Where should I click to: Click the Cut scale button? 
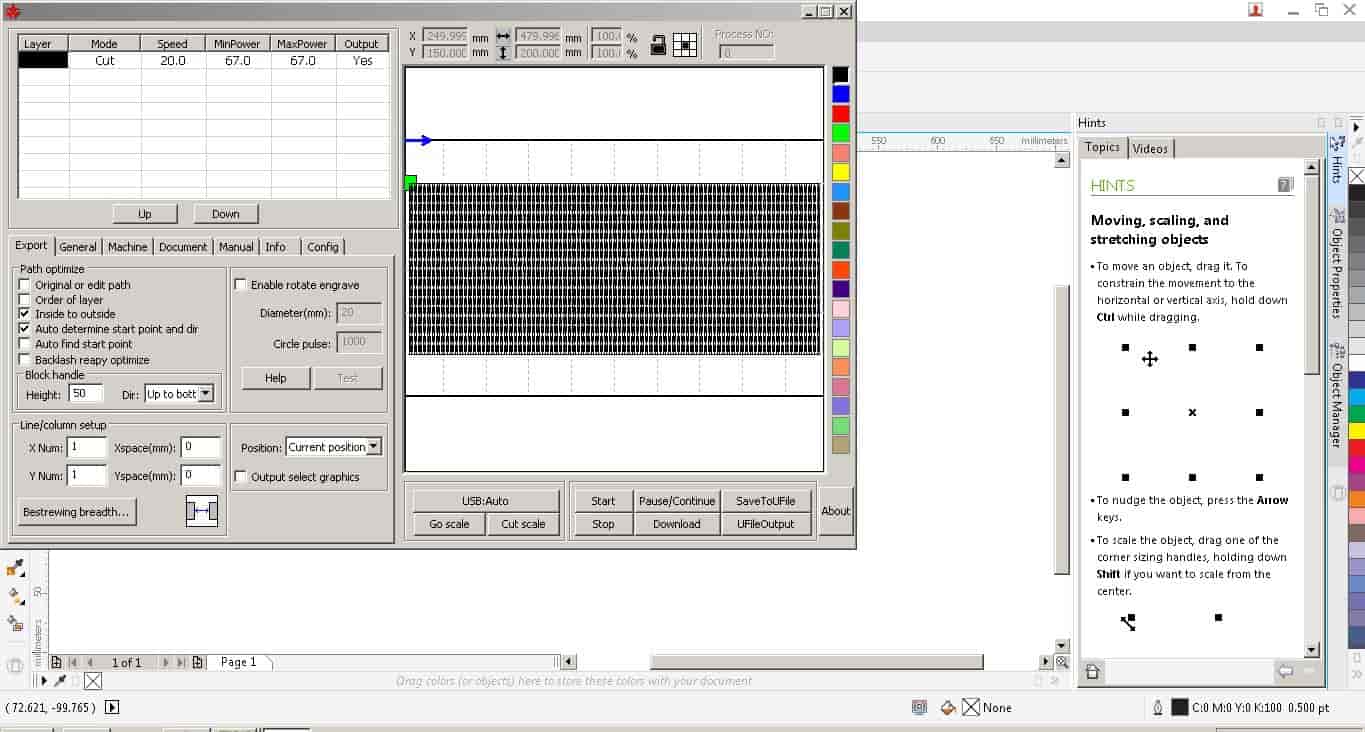pos(524,524)
